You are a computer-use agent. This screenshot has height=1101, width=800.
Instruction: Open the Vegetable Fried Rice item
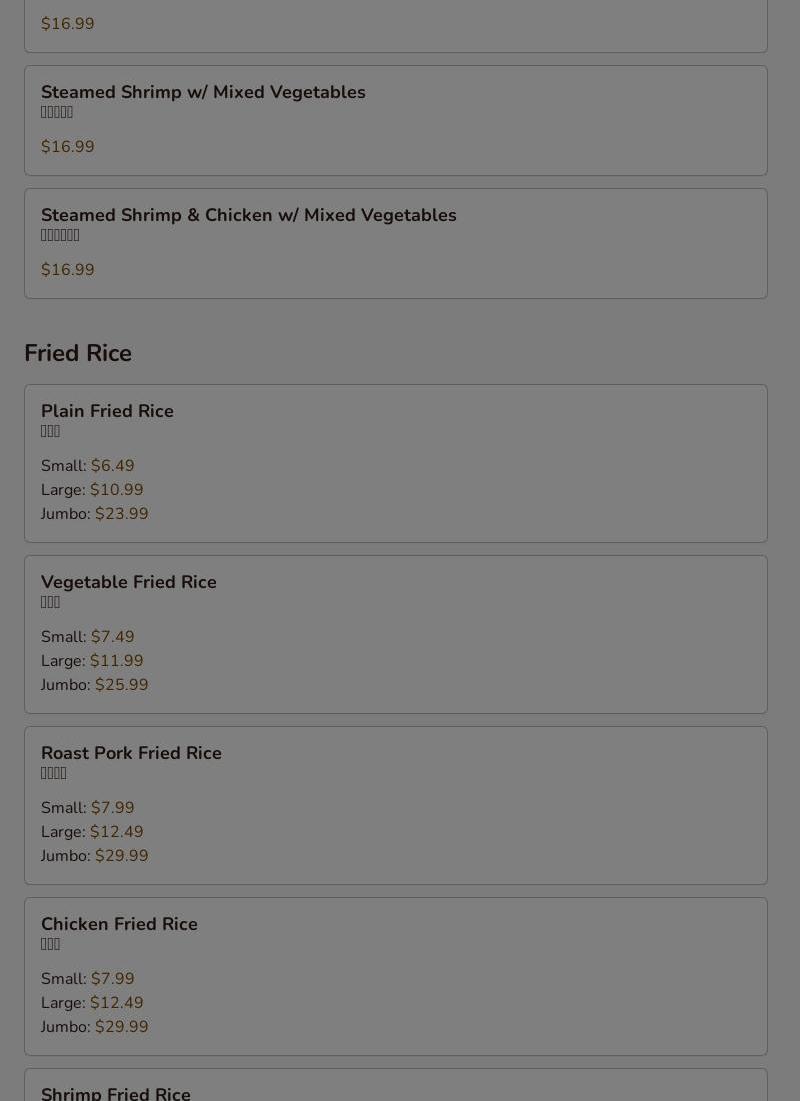tap(129, 583)
